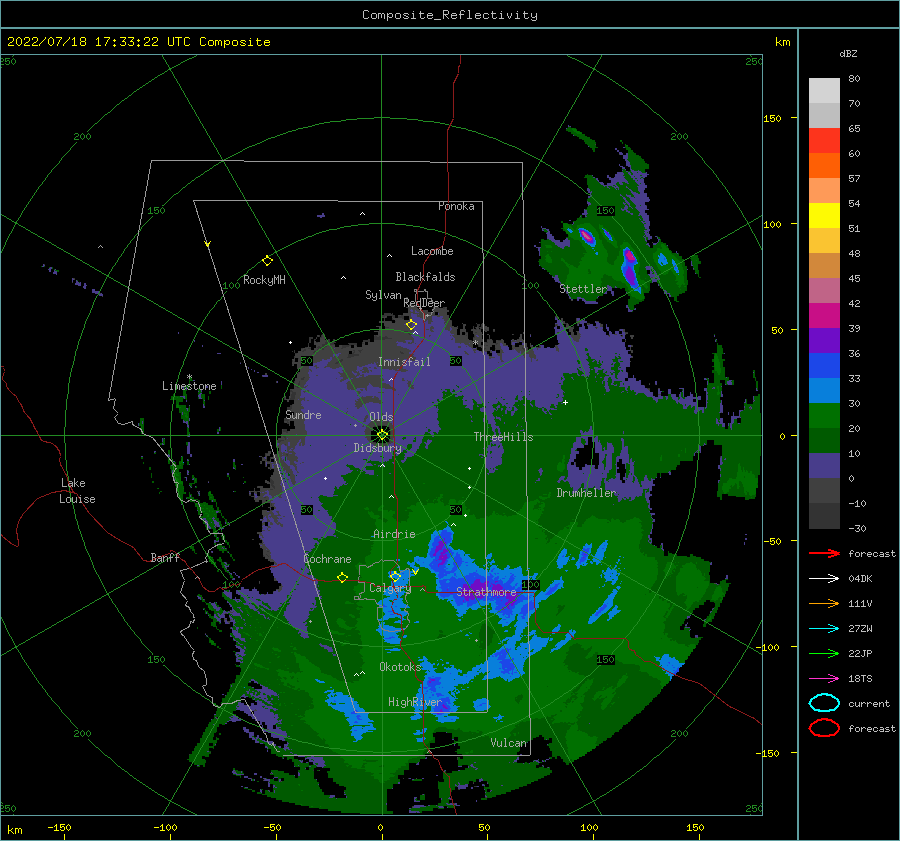Select the orange 111V arrow icon
The height and width of the screenshot is (841, 900).
pos(824,603)
